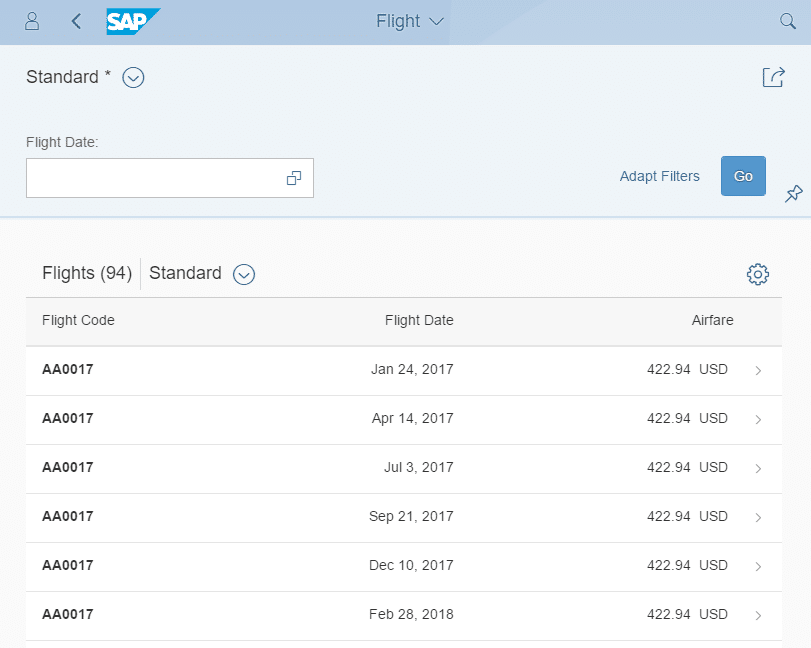Toggle the pin header icon
The image size is (811, 648).
pyautogui.click(x=793, y=194)
